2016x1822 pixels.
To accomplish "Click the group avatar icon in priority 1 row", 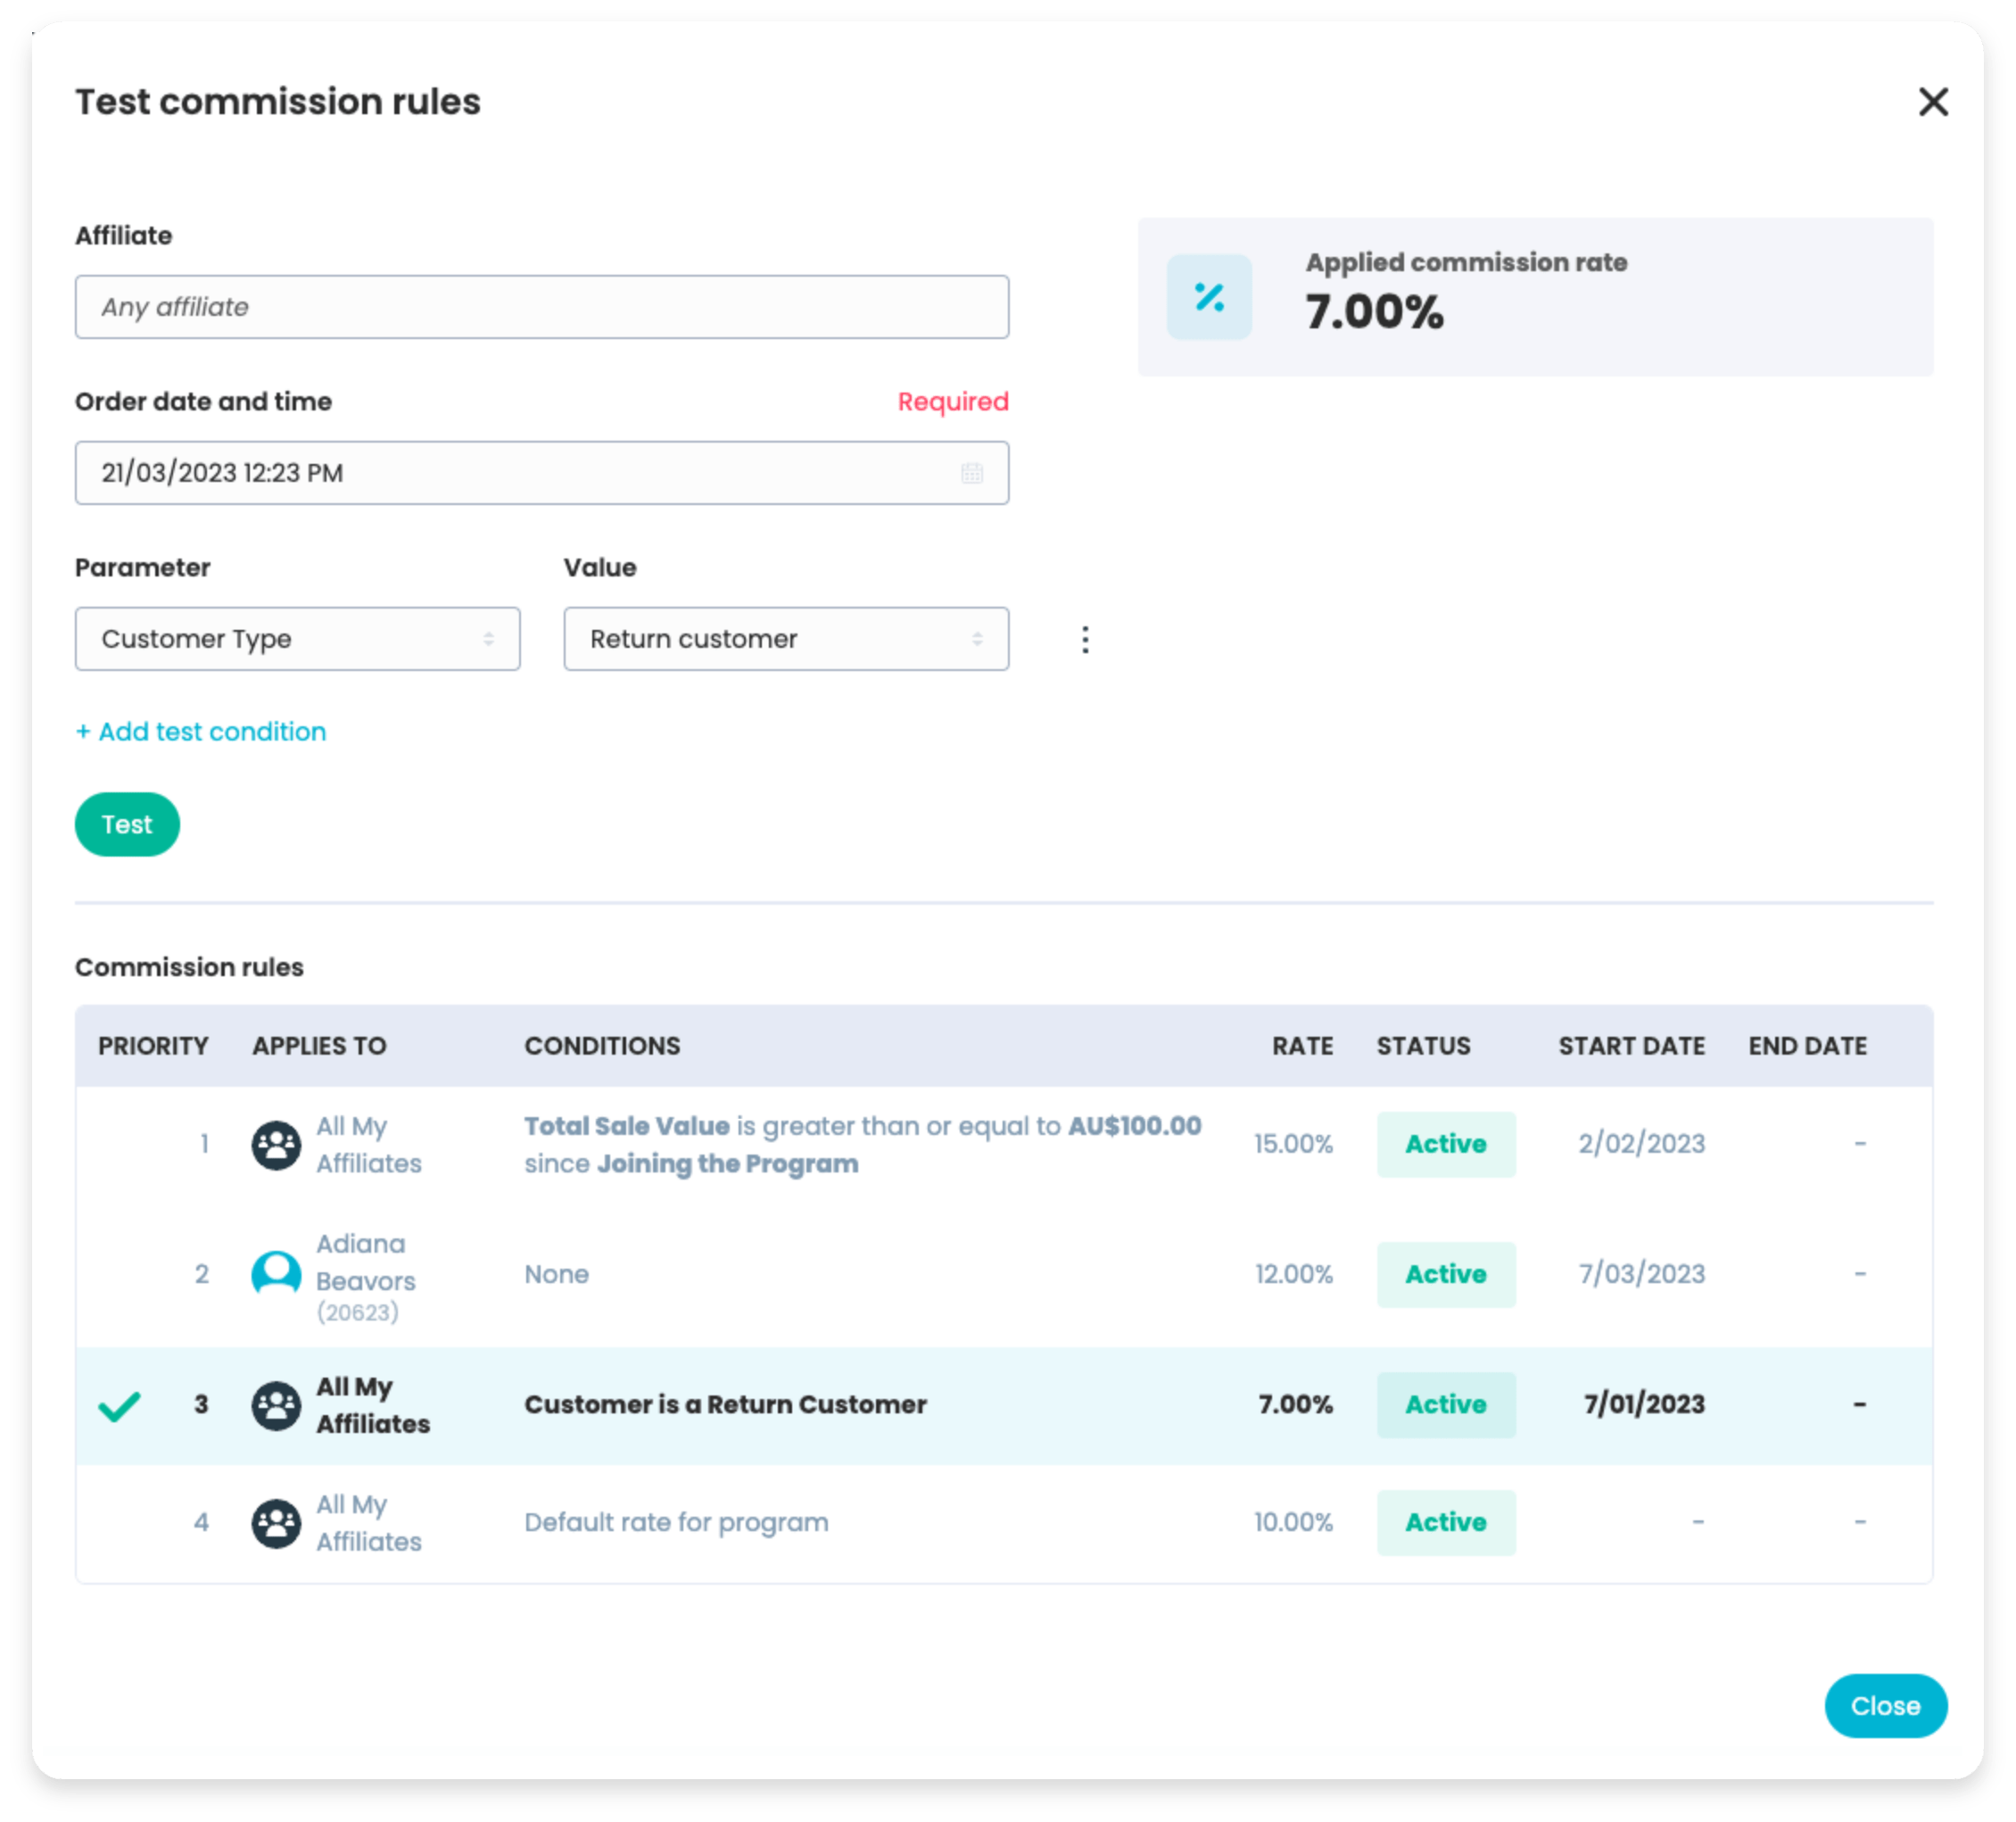I will tap(276, 1145).
